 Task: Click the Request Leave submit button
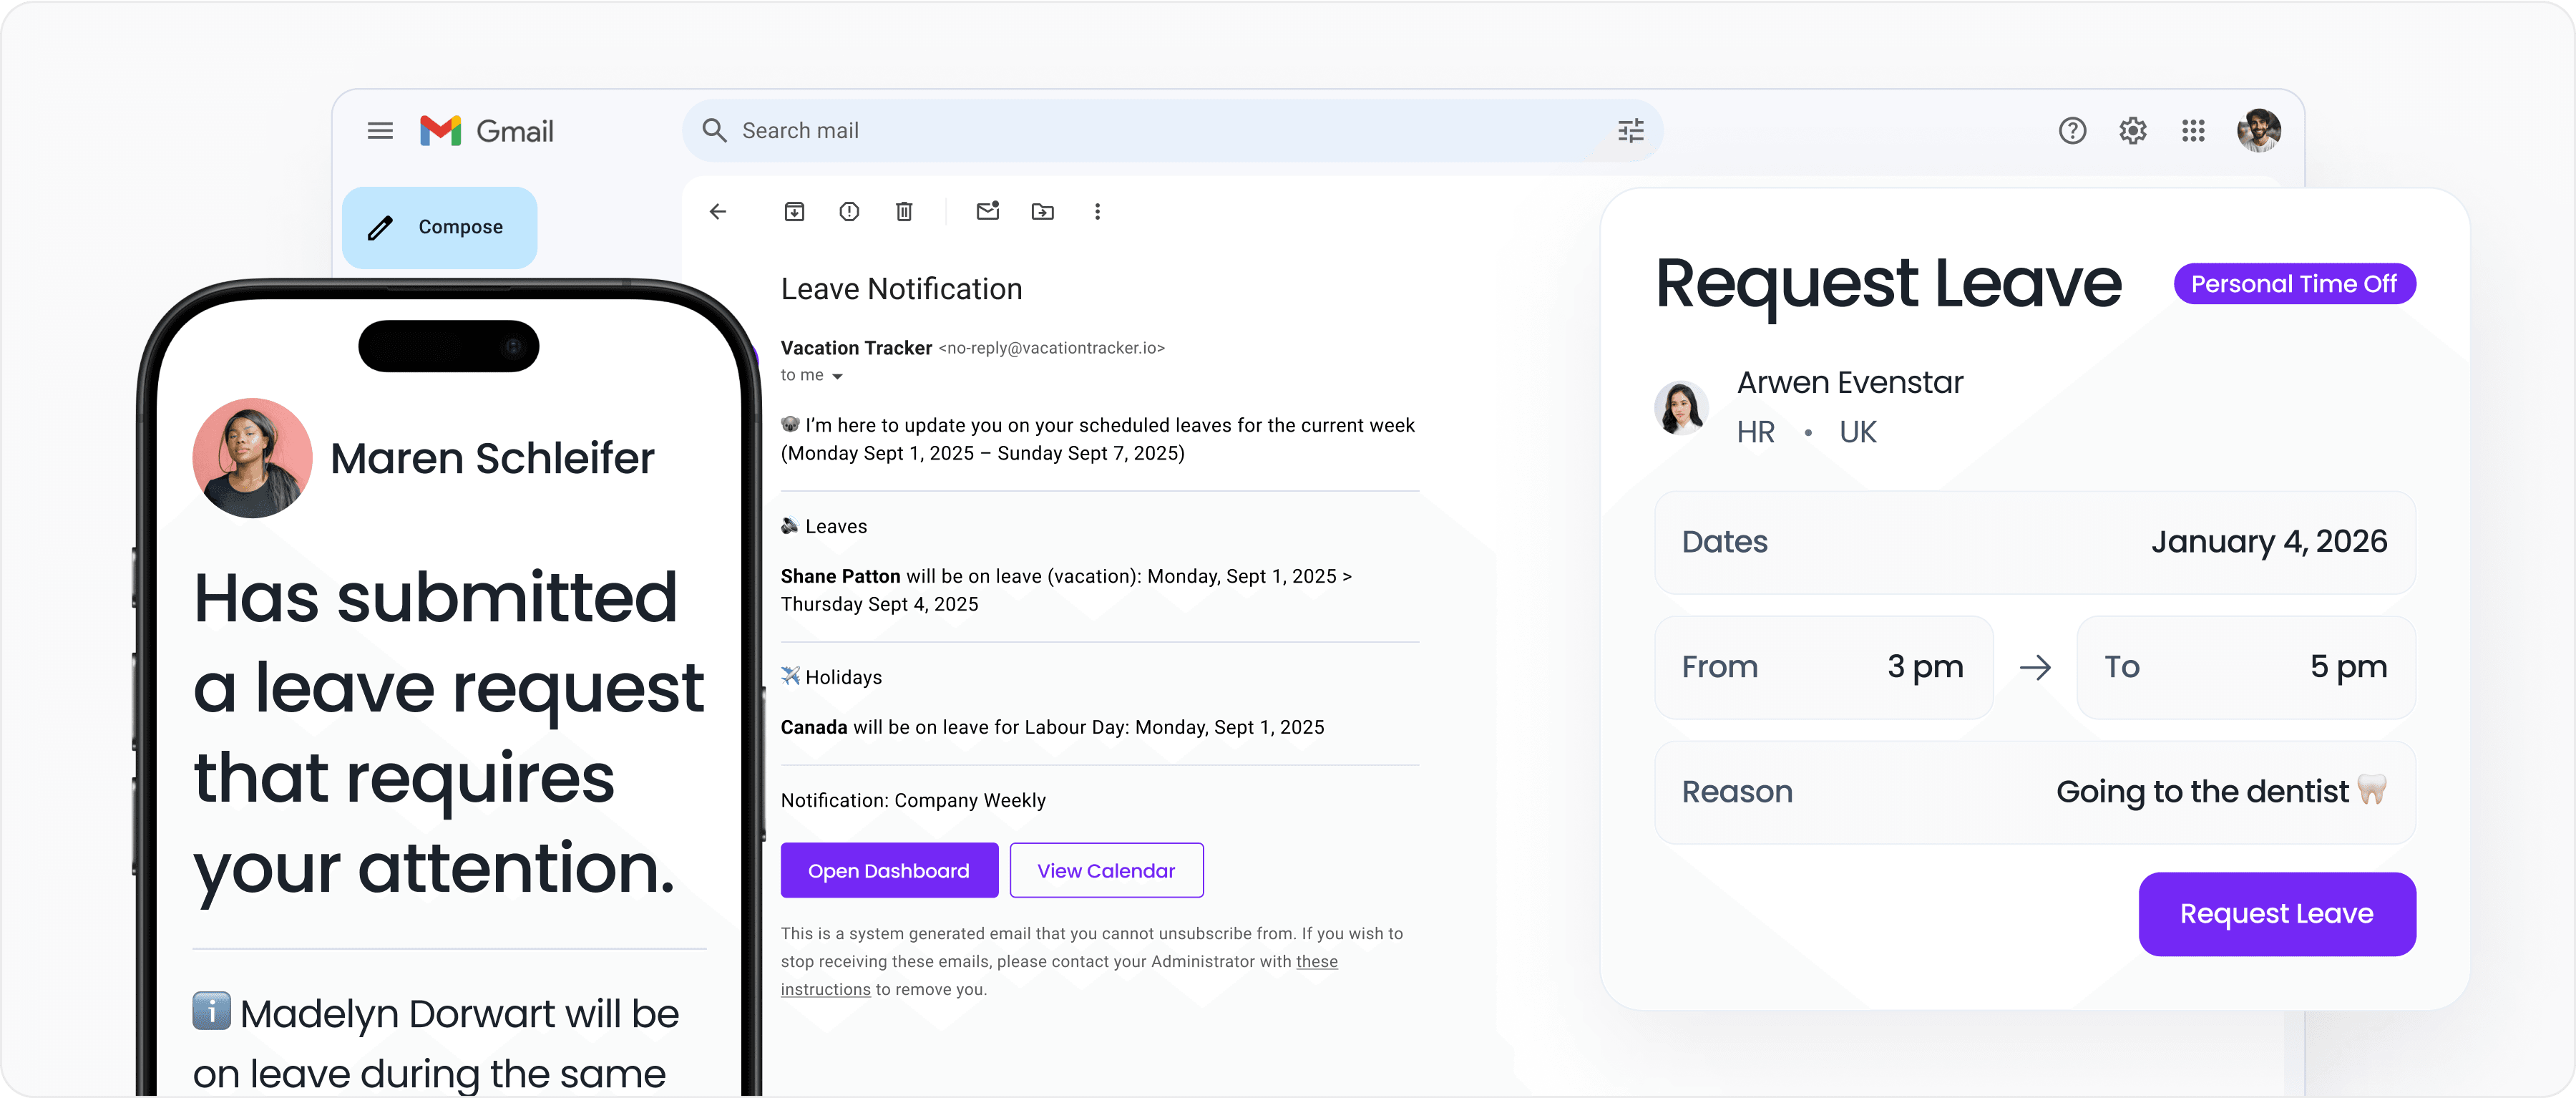click(x=2275, y=913)
